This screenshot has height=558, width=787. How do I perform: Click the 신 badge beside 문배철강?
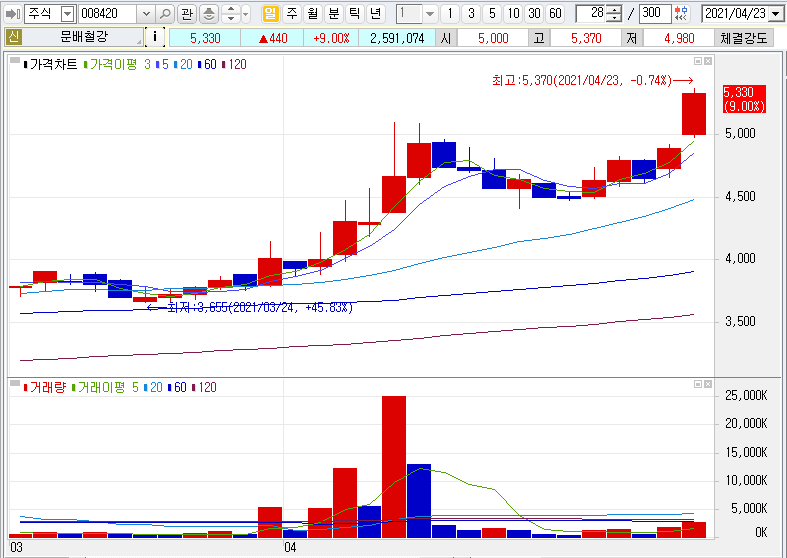(13, 37)
